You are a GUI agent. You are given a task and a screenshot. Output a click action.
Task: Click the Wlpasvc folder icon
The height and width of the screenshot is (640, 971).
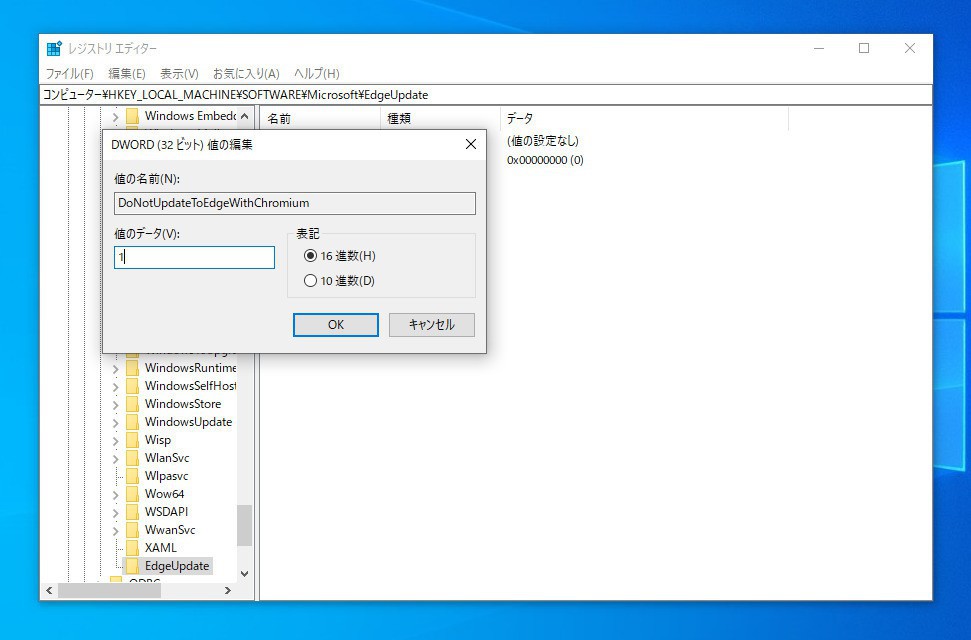coord(132,475)
